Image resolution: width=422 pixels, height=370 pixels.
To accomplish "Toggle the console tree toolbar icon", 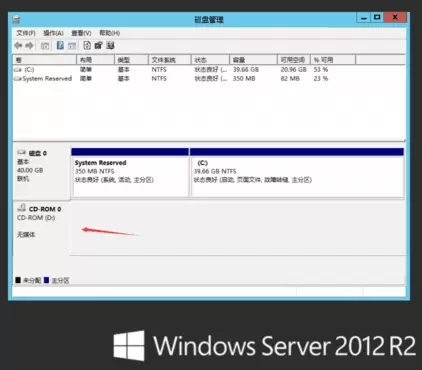I will [x=45, y=46].
